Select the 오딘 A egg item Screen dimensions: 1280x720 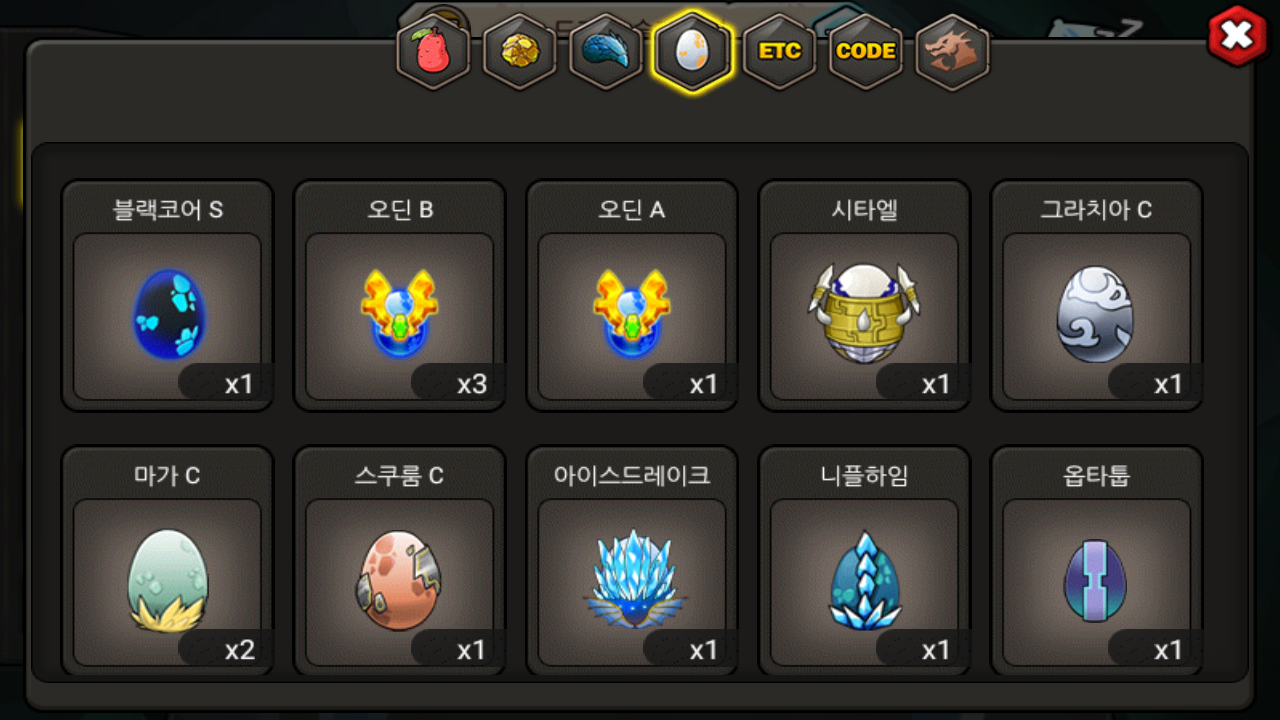pyautogui.click(x=632, y=295)
